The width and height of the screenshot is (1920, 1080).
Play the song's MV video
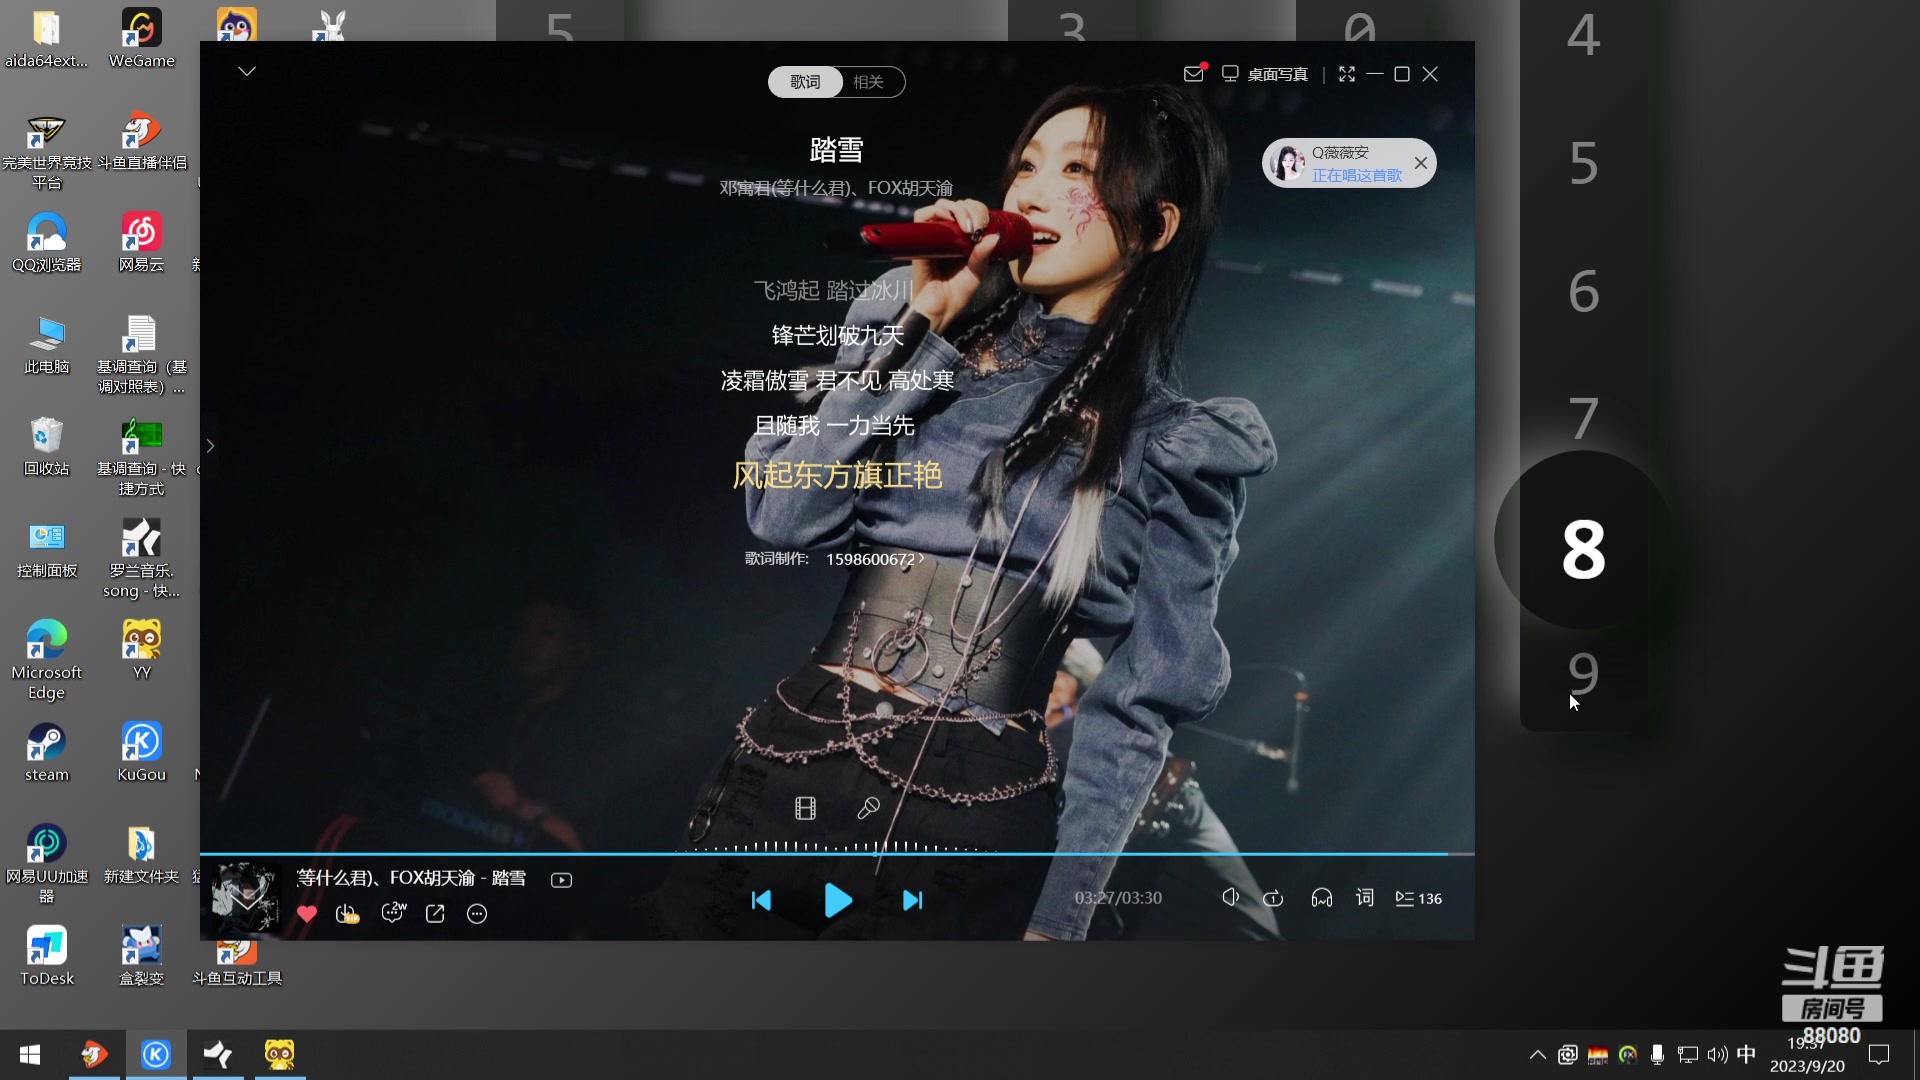(562, 879)
